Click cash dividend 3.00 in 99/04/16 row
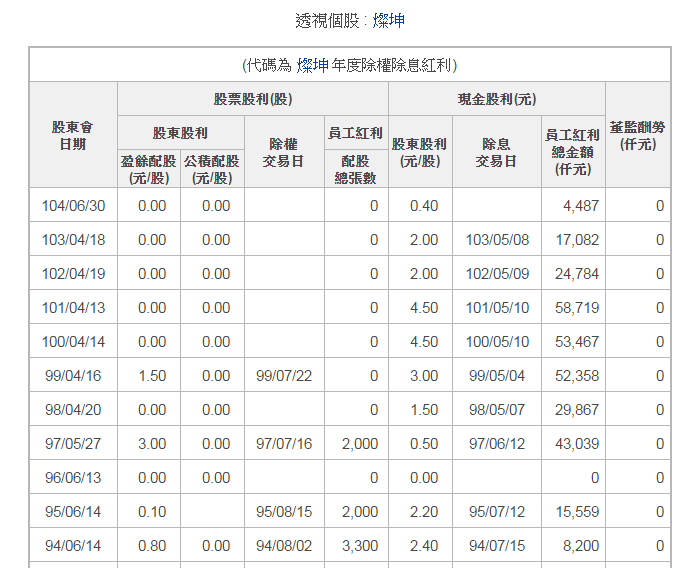686x568 pixels. (424, 376)
